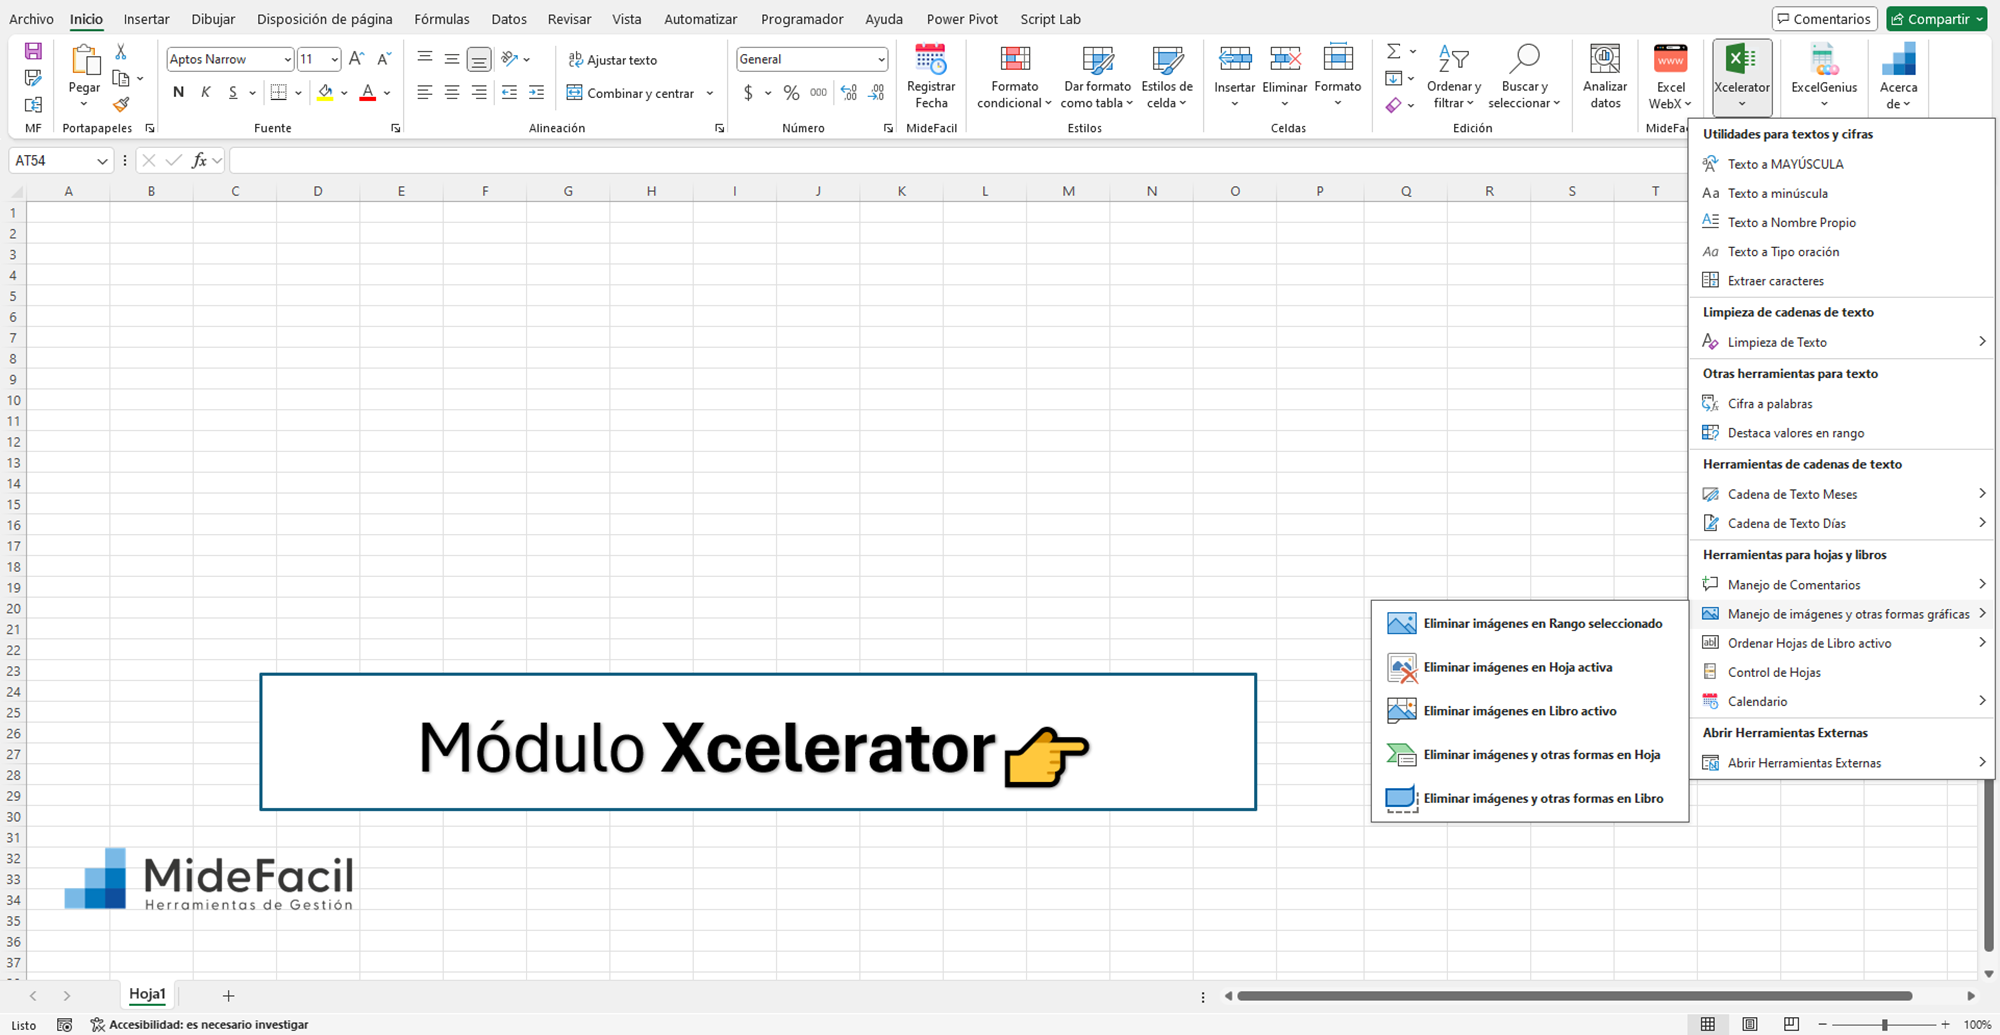The image size is (2000, 1035).
Task: Toggle Italic formatting (K)
Action: (206, 93)
